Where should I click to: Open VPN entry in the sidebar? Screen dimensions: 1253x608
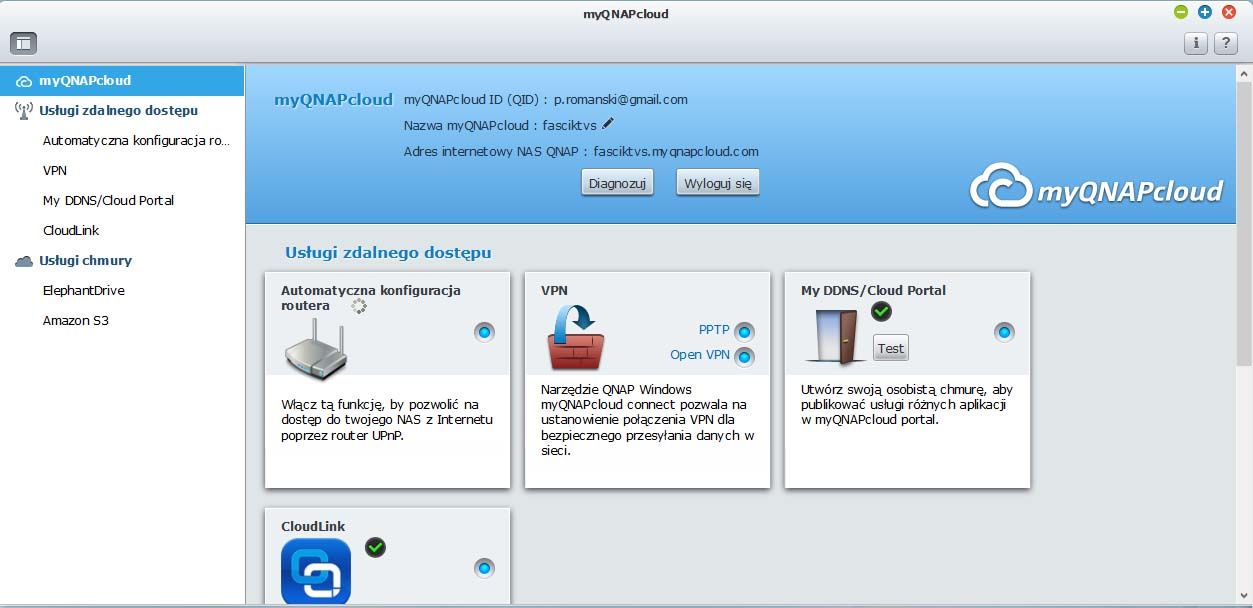click(55, 171)
